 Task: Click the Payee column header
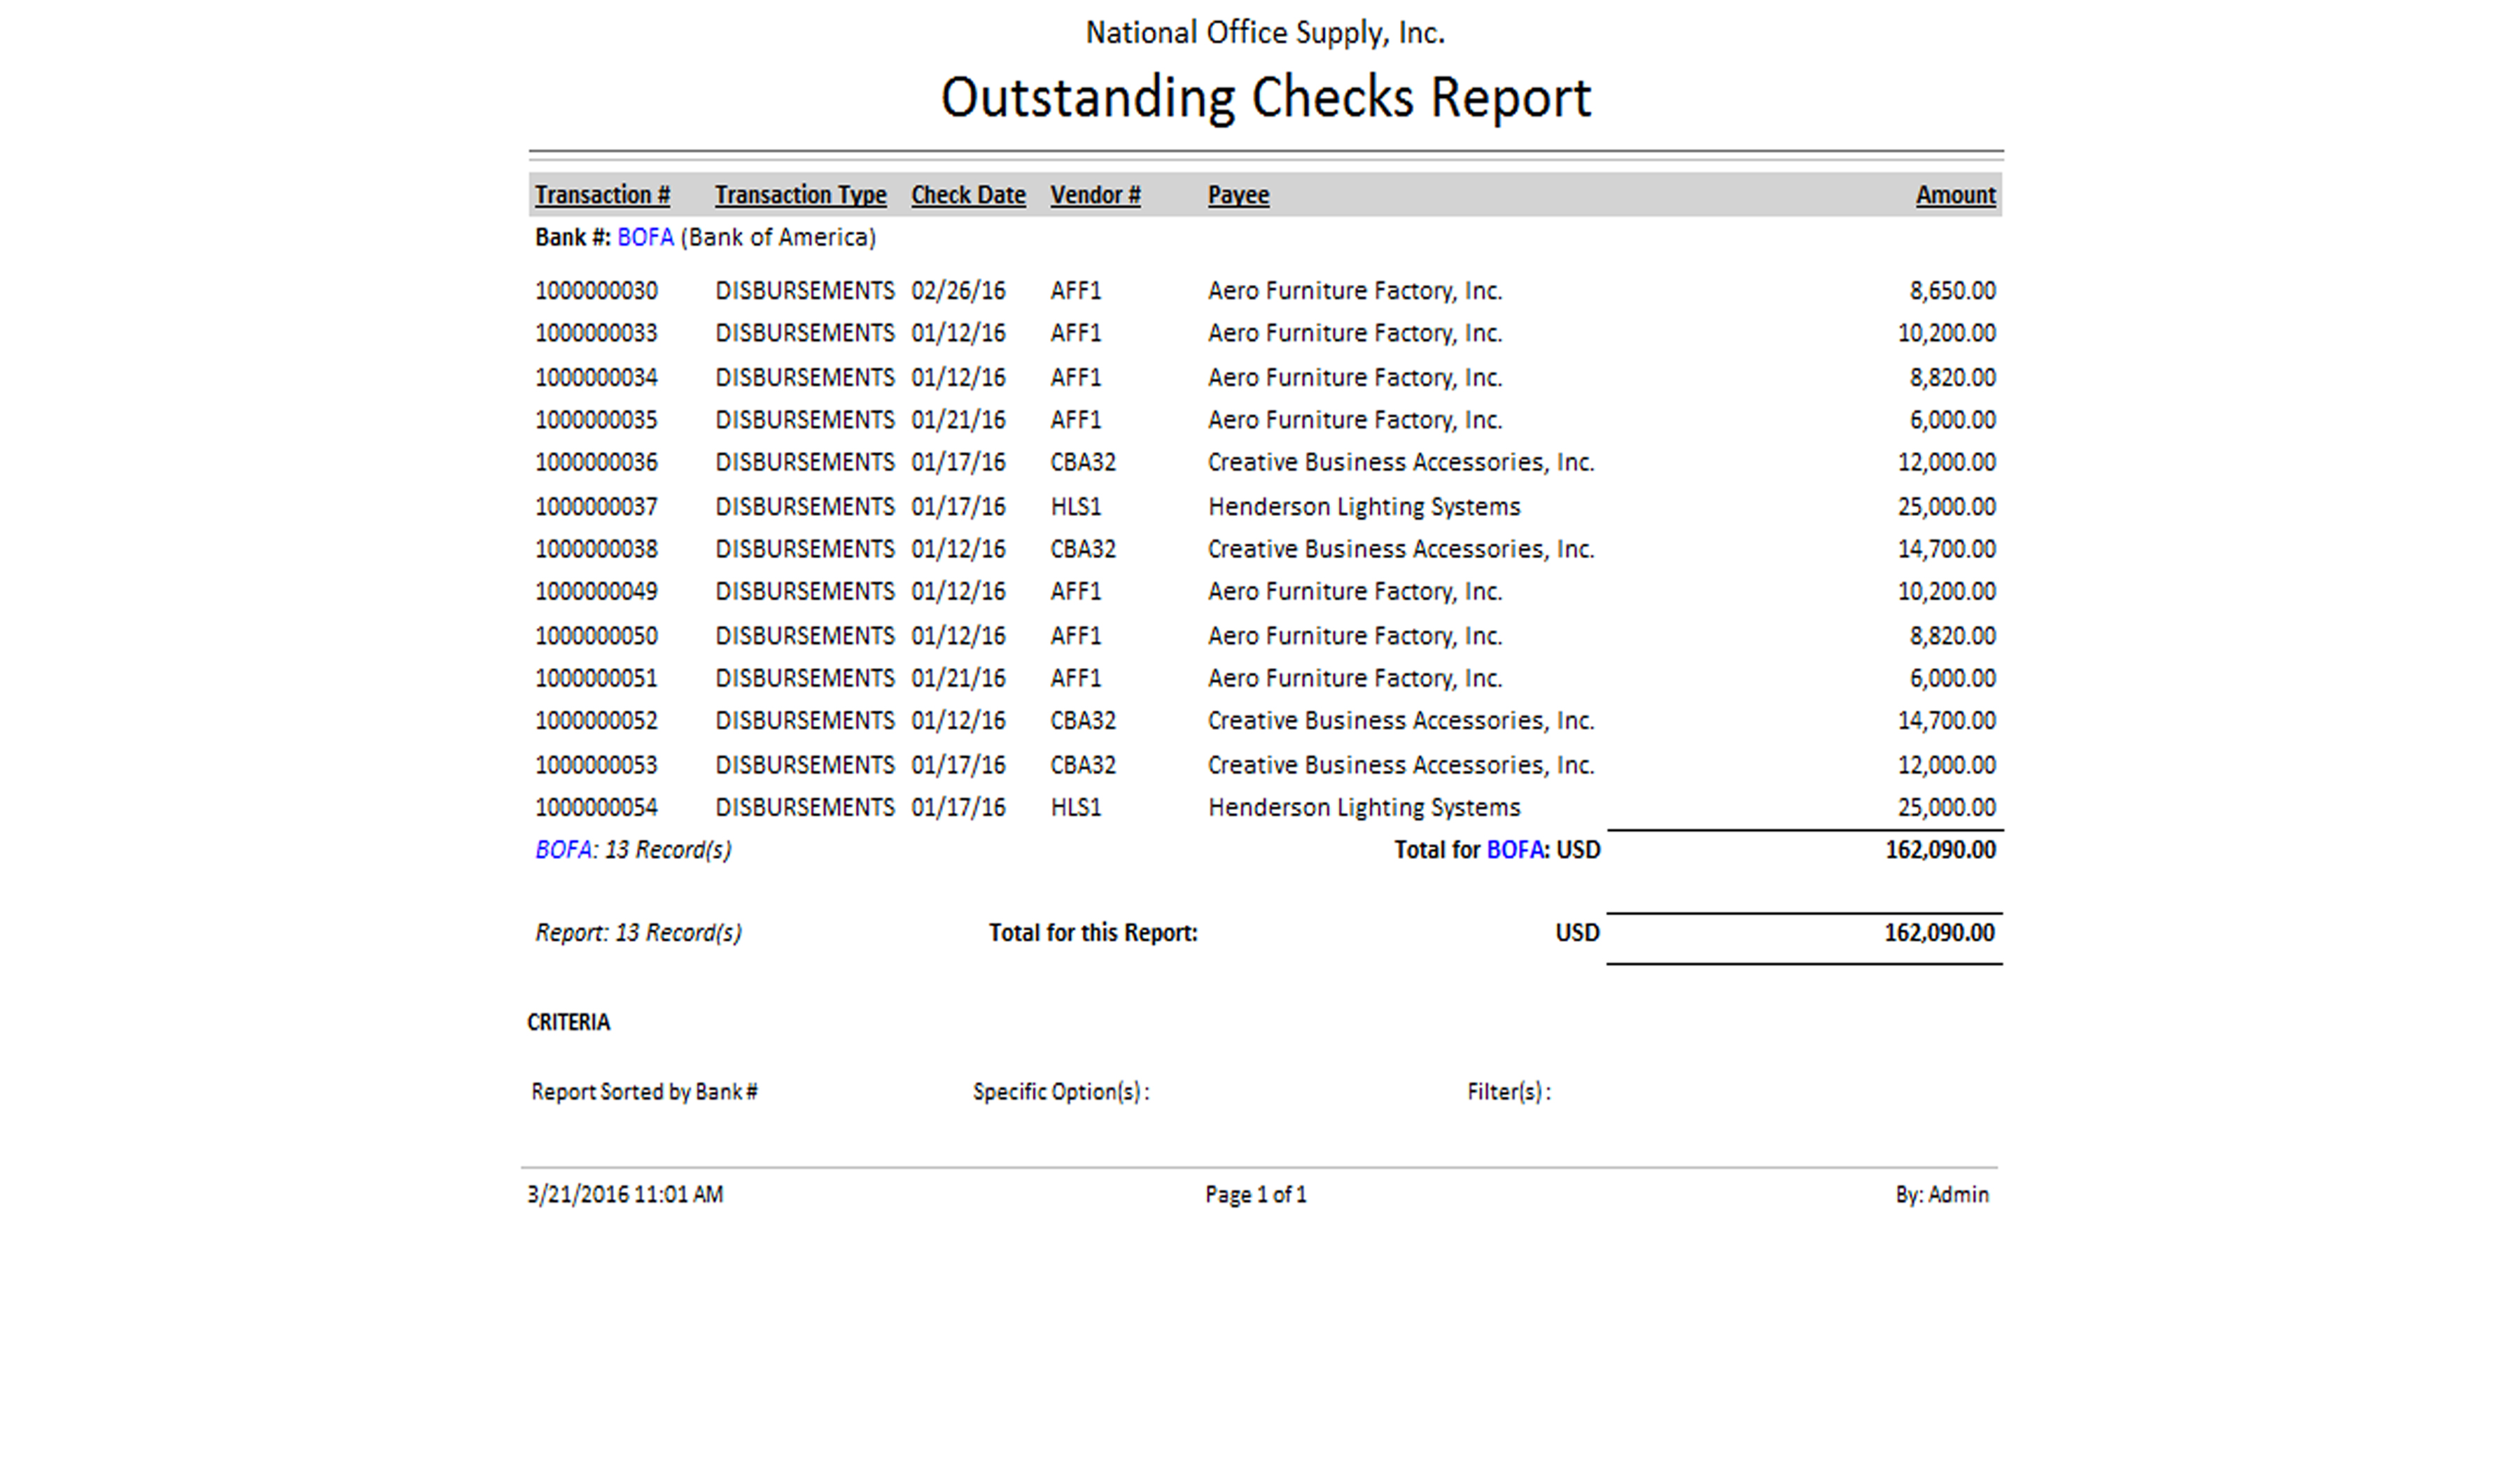coord(1237,195)
